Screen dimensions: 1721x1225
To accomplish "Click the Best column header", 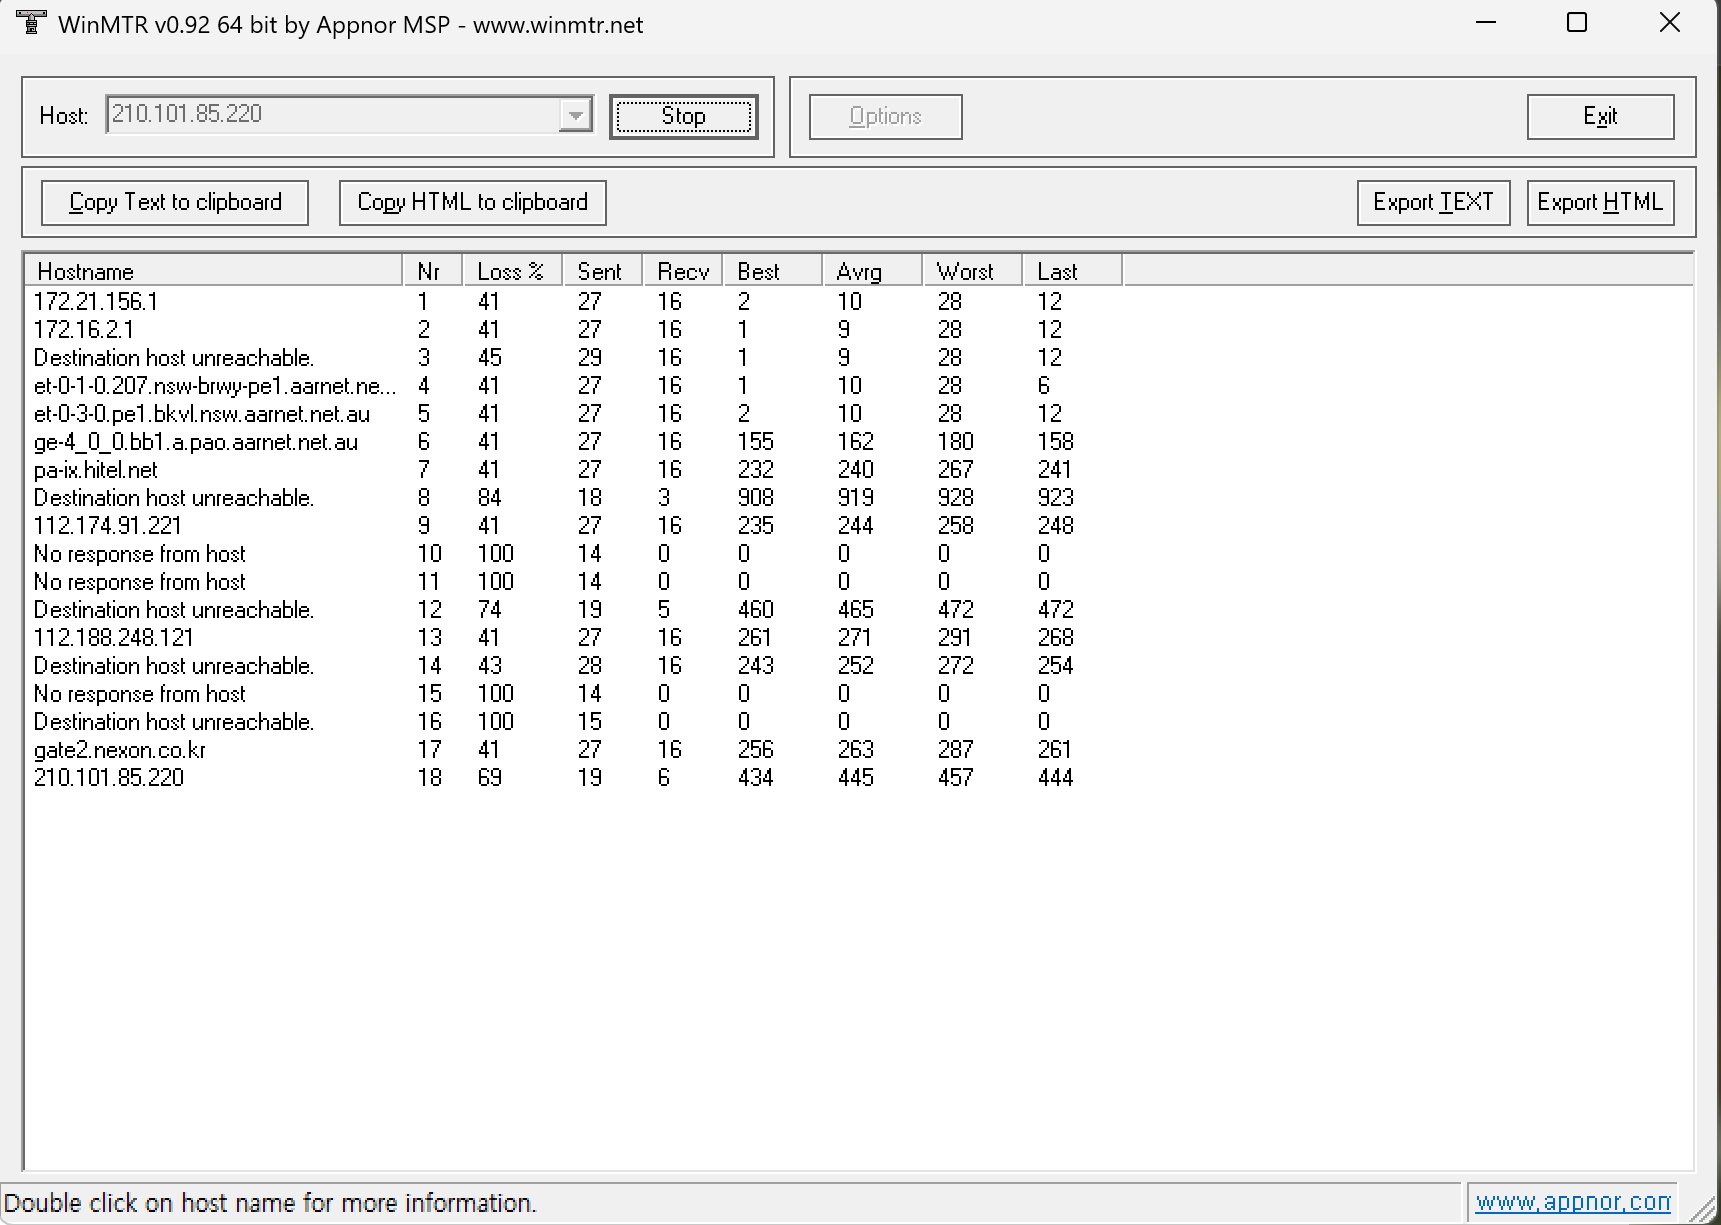I will pos(772,271).
